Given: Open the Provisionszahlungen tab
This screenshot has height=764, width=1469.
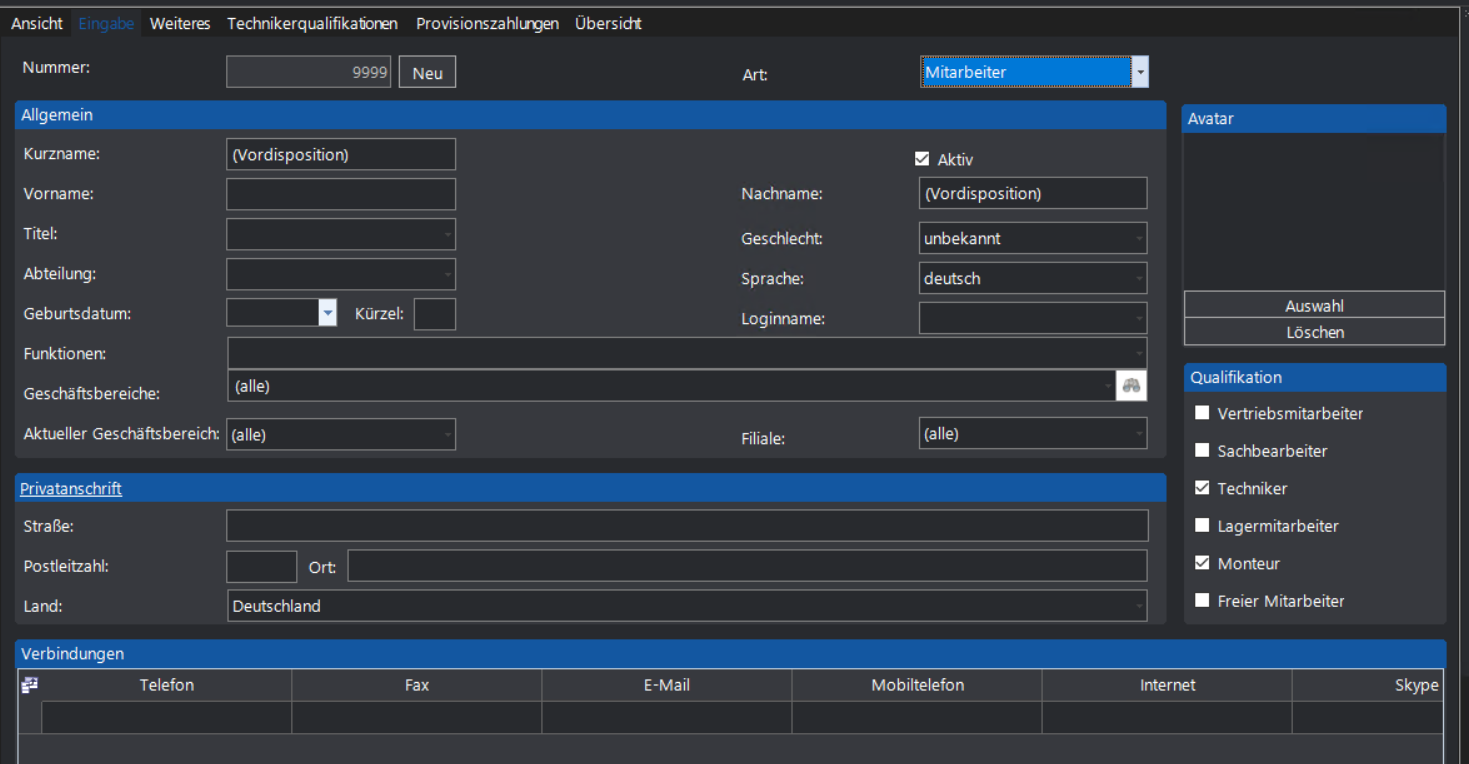Looking at the screenshot, I should click(x=487, y=23).
